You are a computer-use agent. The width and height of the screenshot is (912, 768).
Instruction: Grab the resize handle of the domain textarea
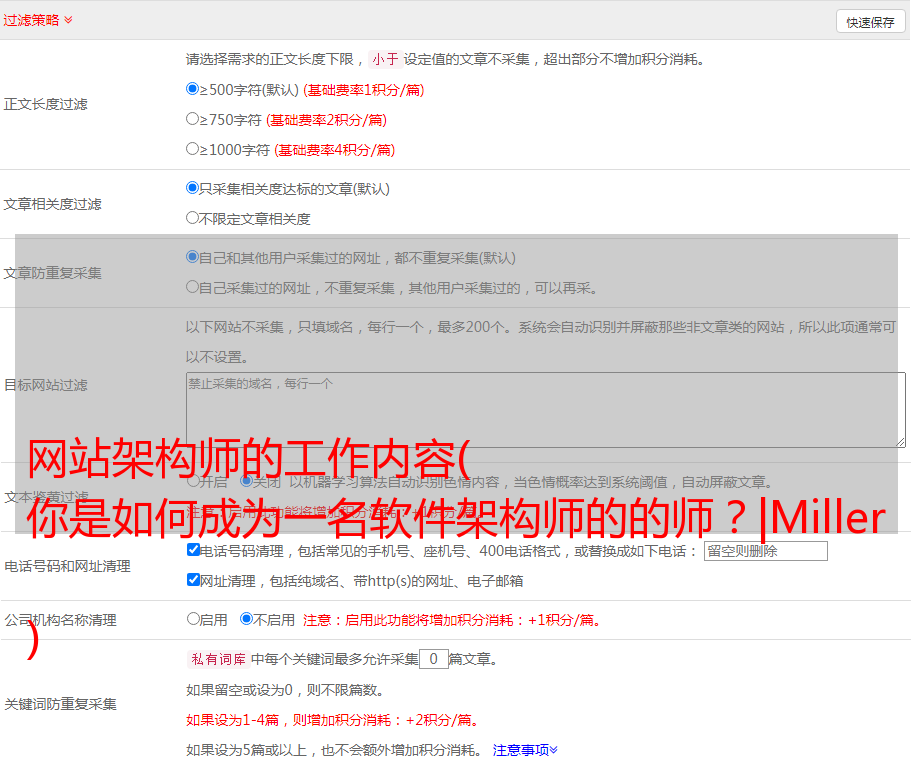click(900, 442)
